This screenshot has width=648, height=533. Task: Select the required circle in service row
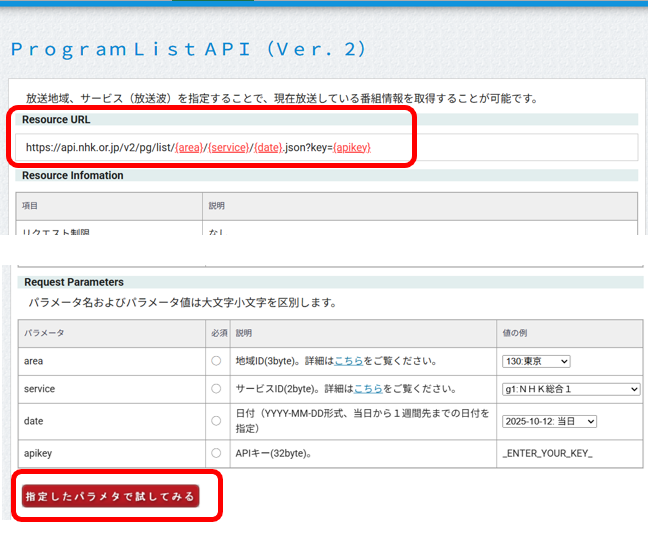tap(216, 389)
